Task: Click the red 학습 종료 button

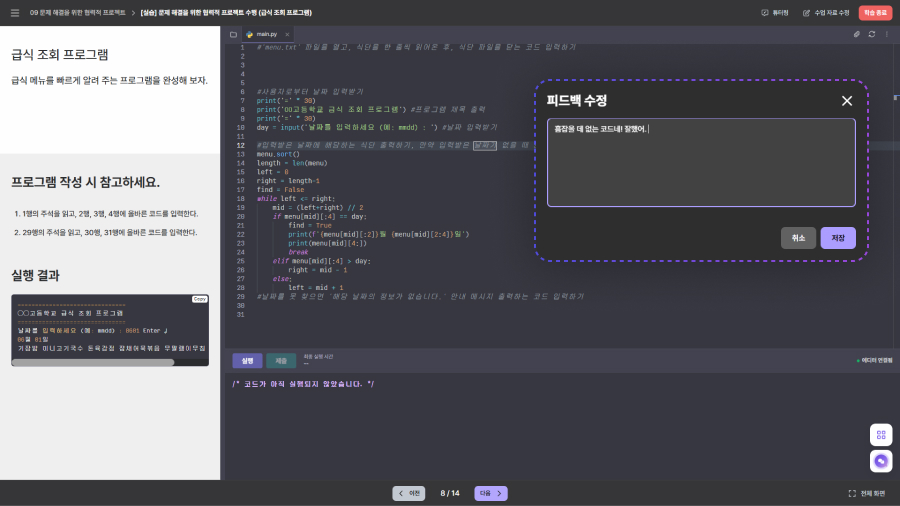Action: coord(875,13)
